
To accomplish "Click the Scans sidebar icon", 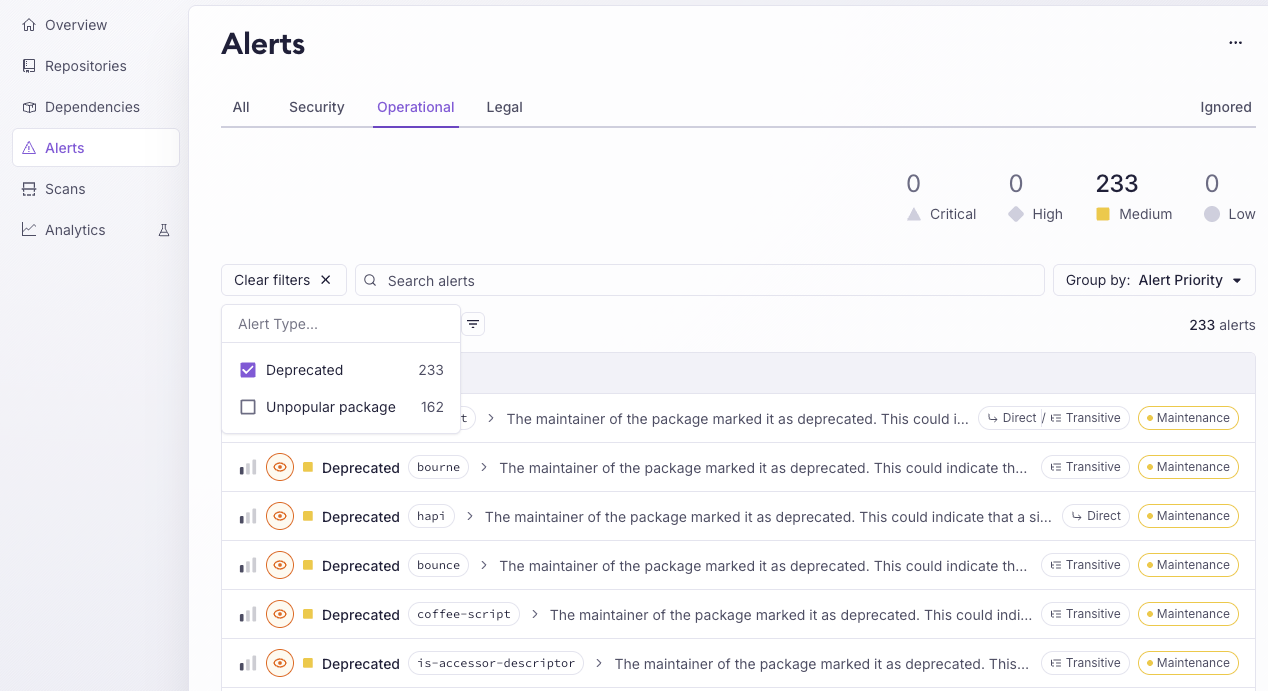I will [29, 189].
